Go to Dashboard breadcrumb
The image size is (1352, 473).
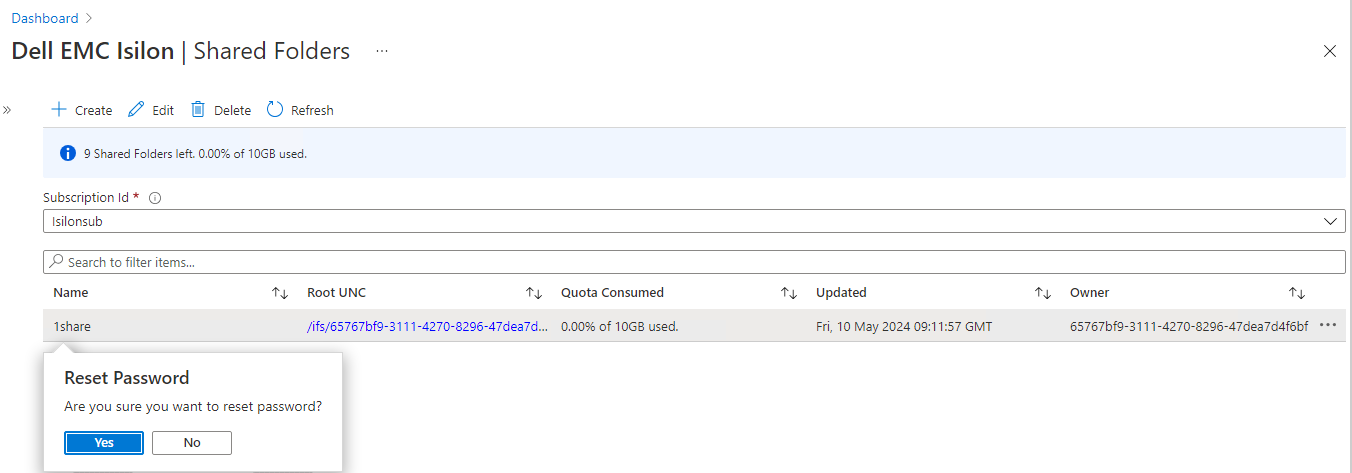click(x=44, y=18)
